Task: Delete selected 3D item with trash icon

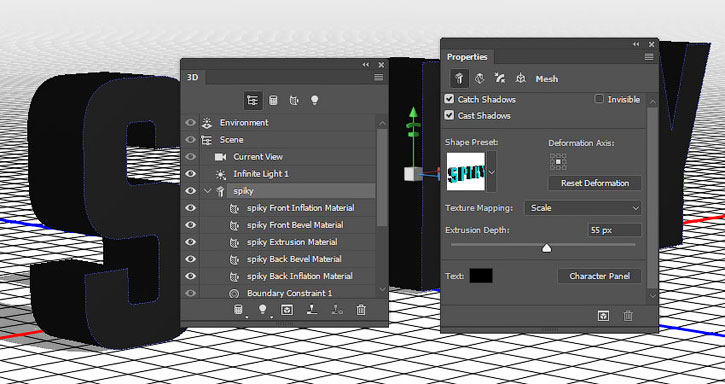Action: pos(361,310)
